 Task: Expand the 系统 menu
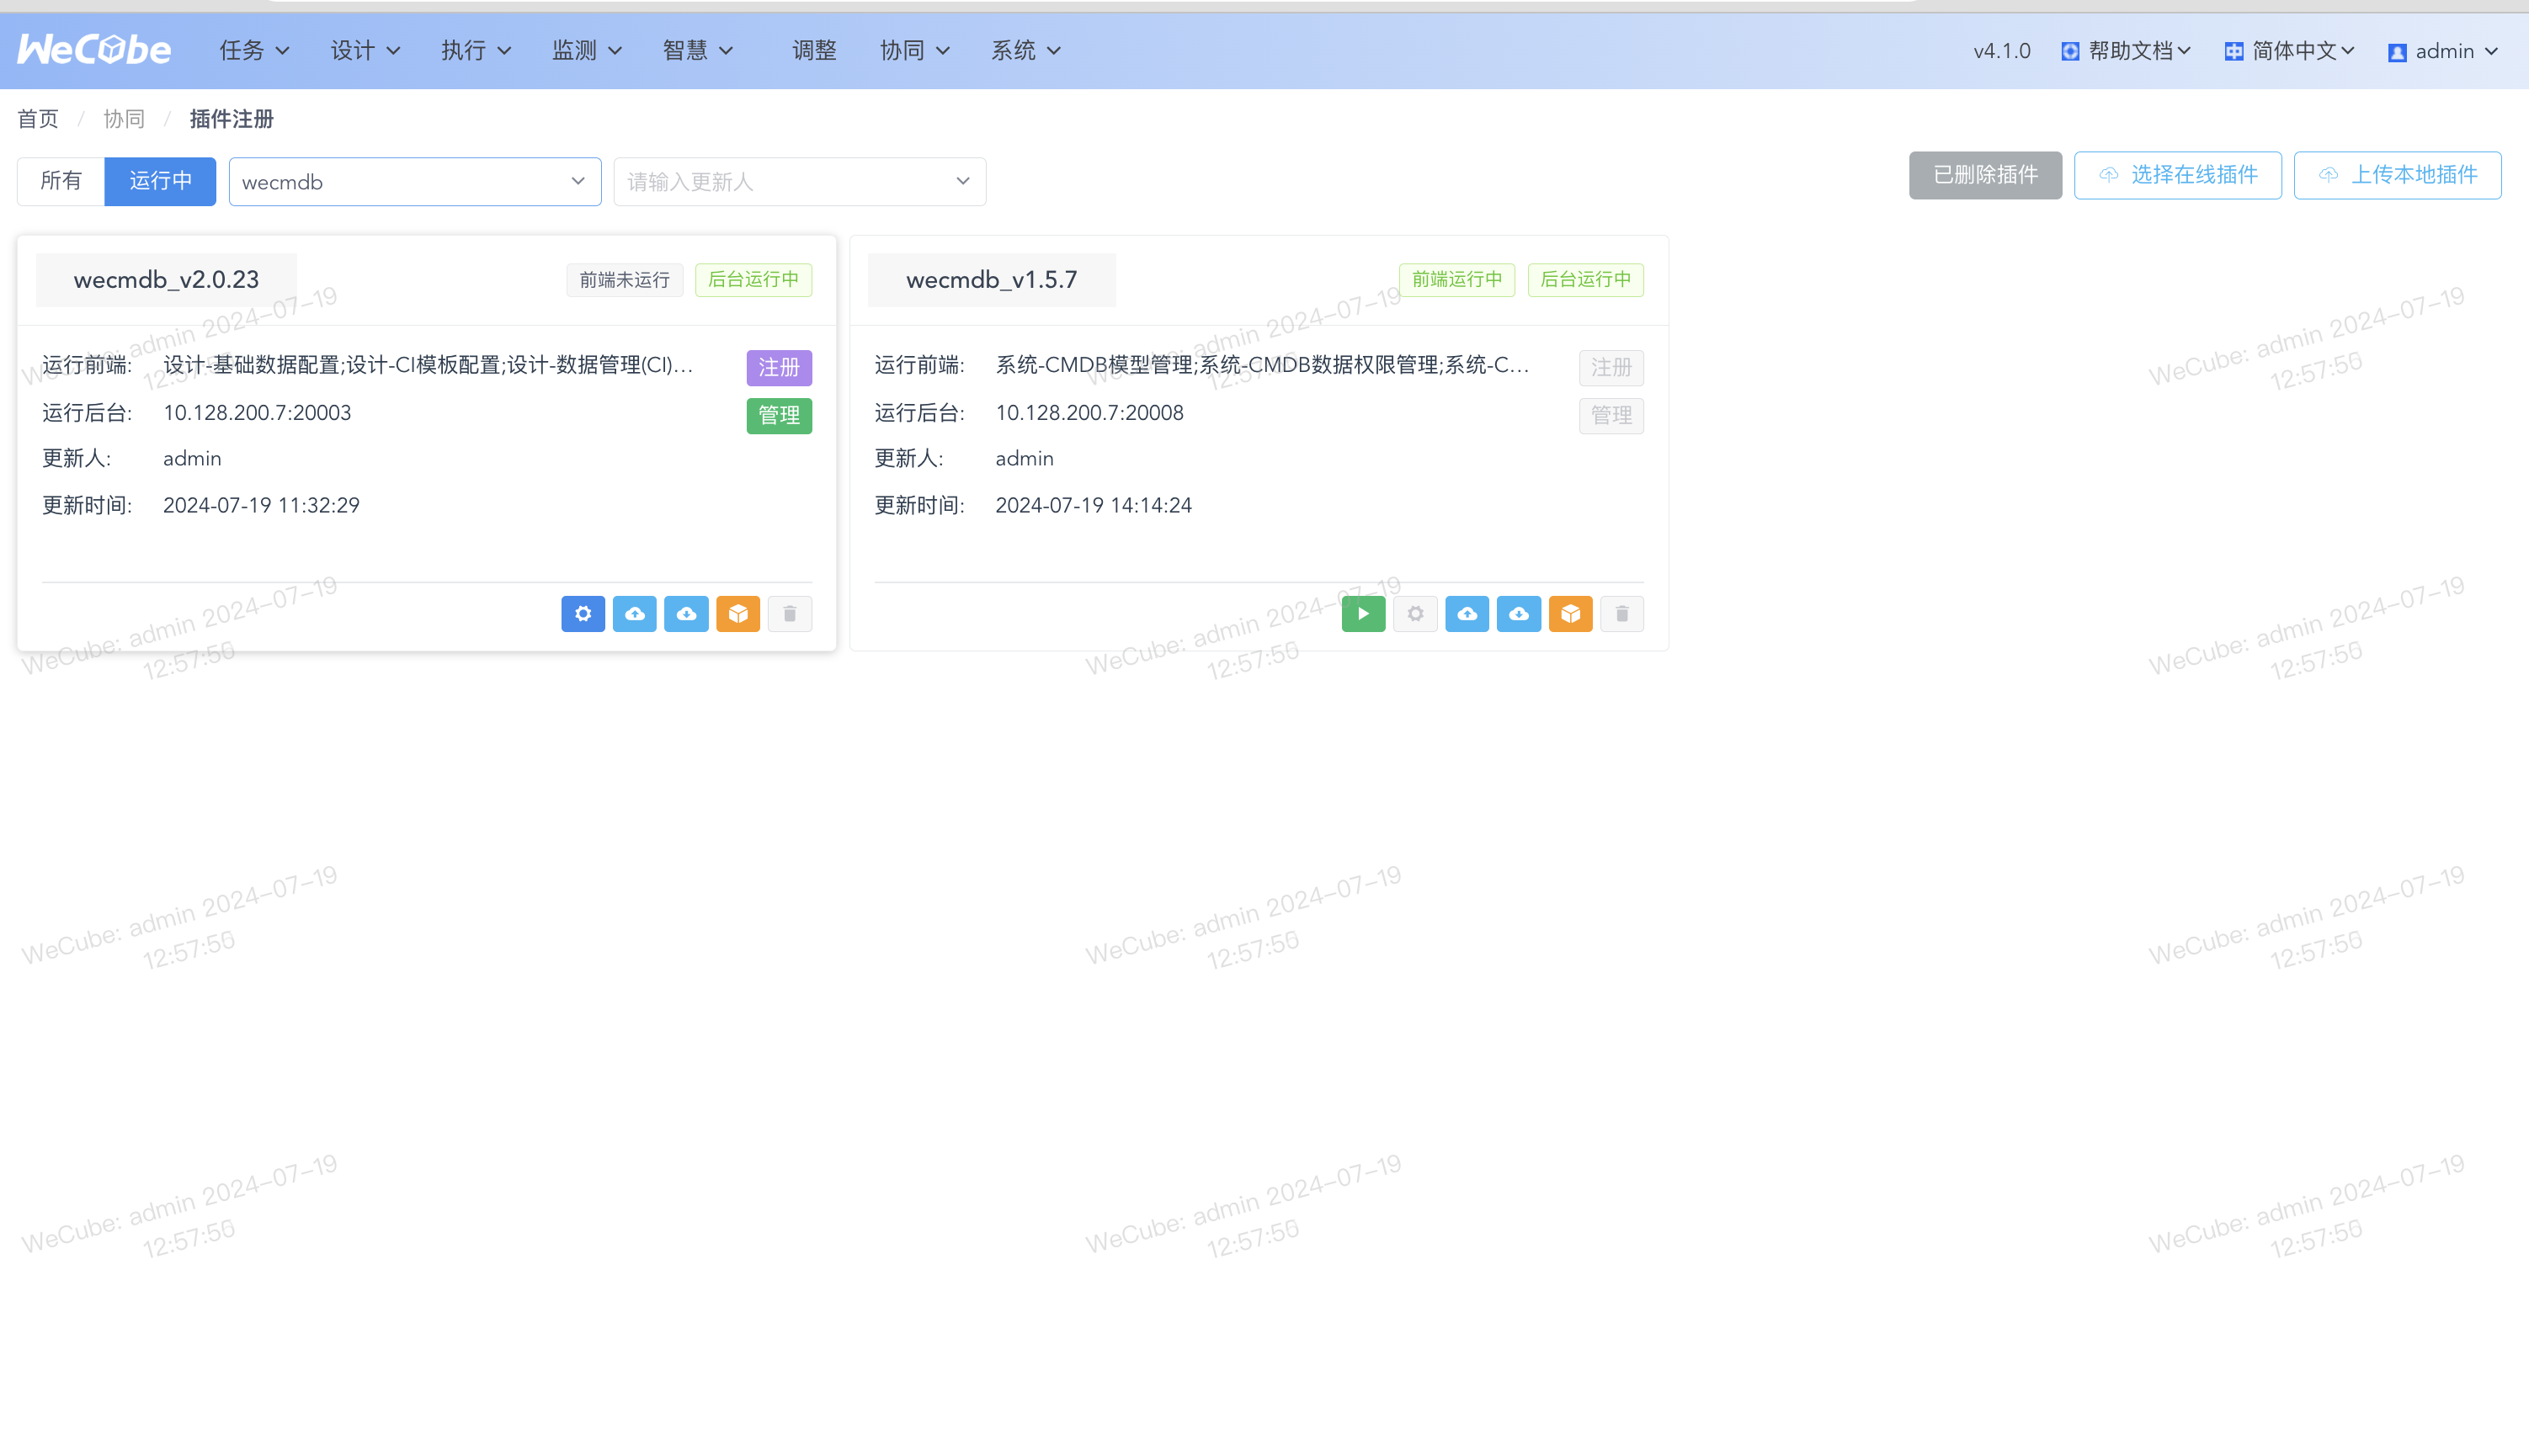pyautogui.click(x=1026, y=50)
